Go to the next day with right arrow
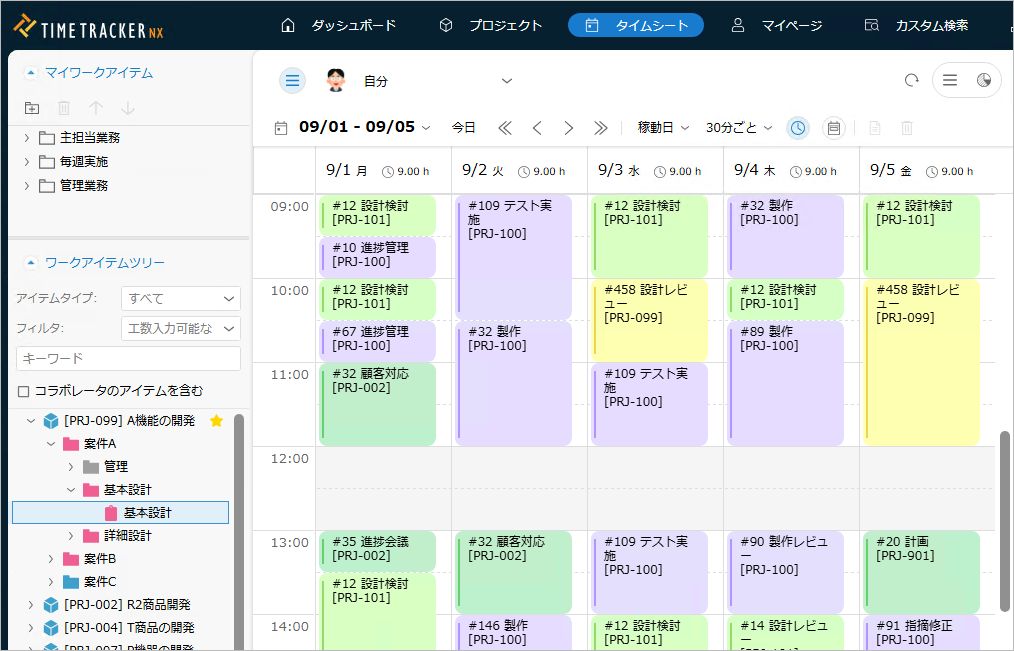1014x651 pixels. point(568,128)
